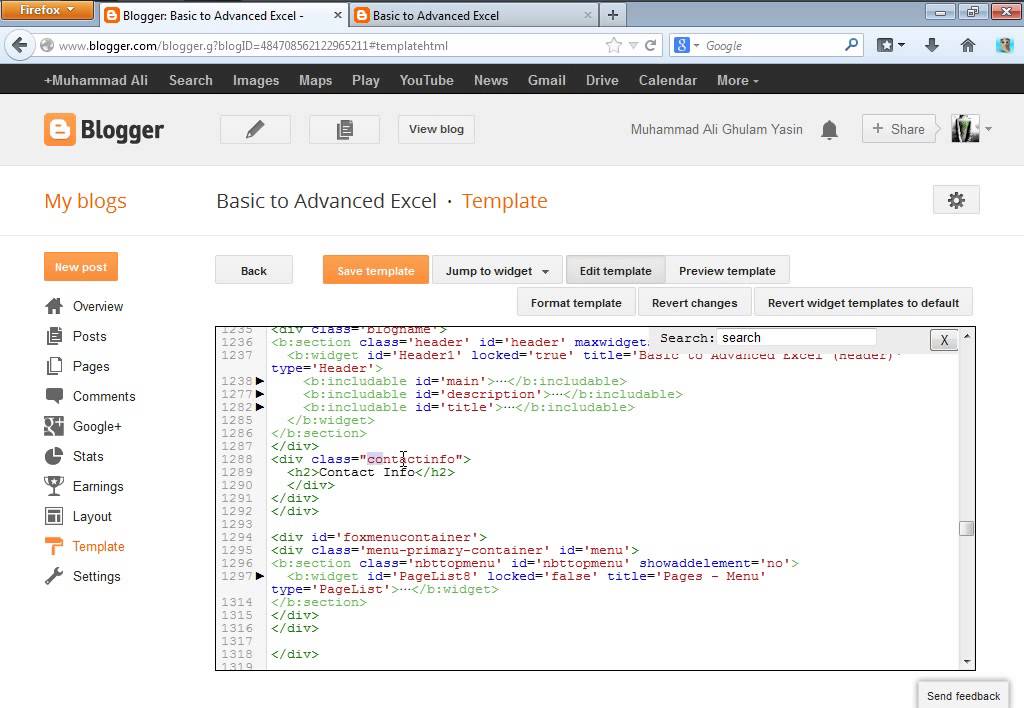Click the Format template button
The image size is (1024, 708).
(576, 302)
